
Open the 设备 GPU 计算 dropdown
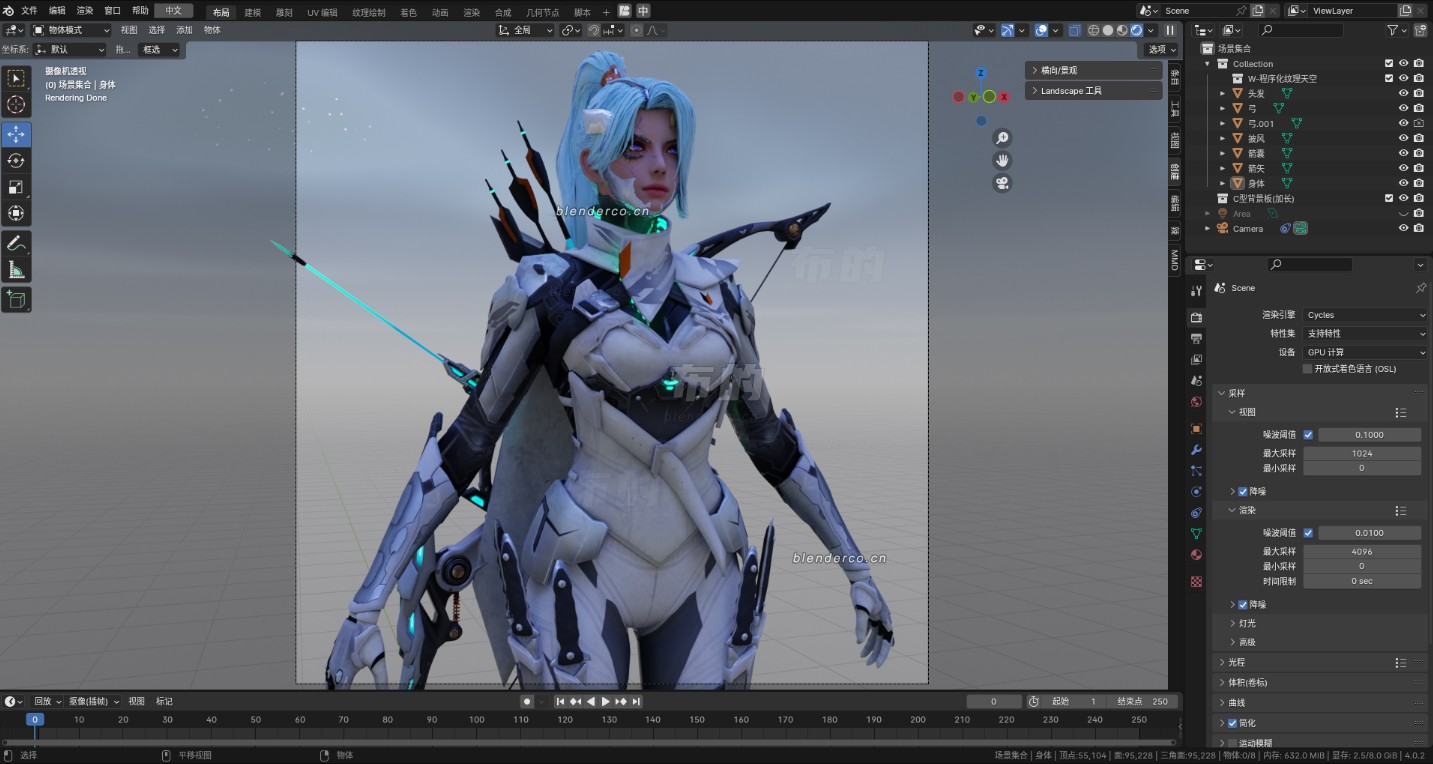click(1365, 352)
